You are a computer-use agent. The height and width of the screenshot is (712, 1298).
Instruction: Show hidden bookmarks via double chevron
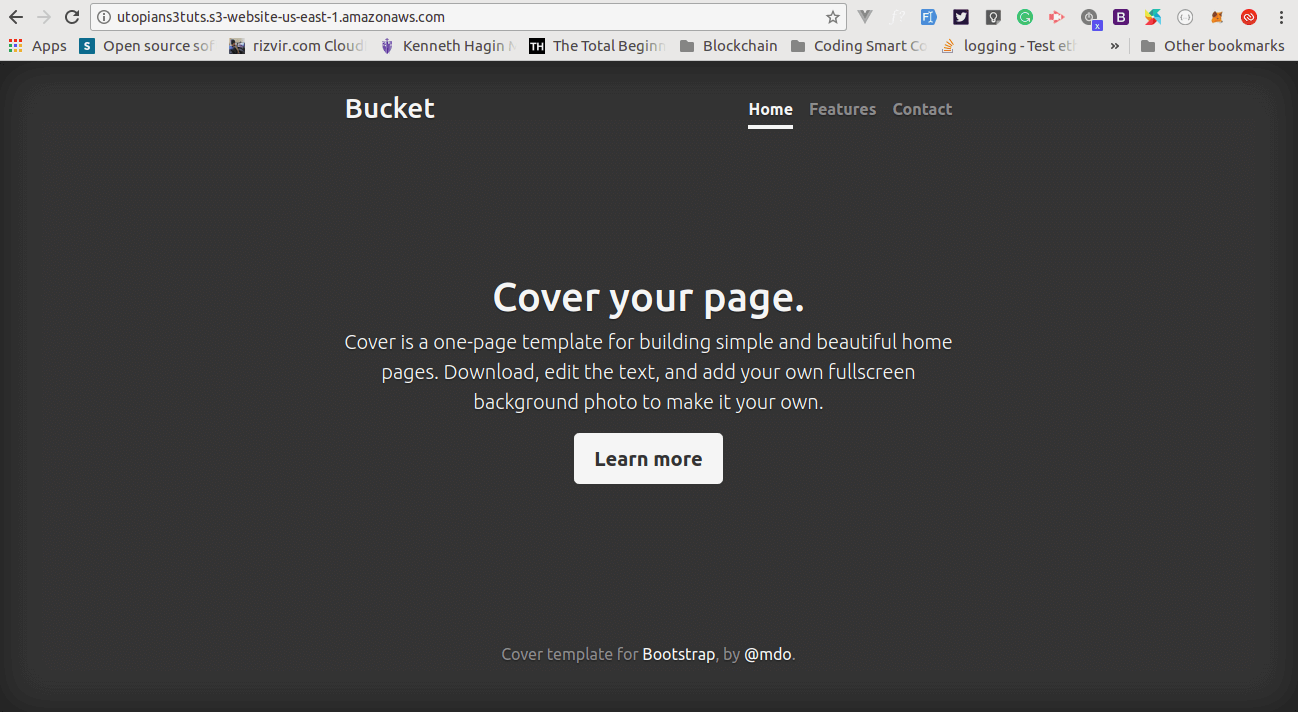coord(1114,46)
